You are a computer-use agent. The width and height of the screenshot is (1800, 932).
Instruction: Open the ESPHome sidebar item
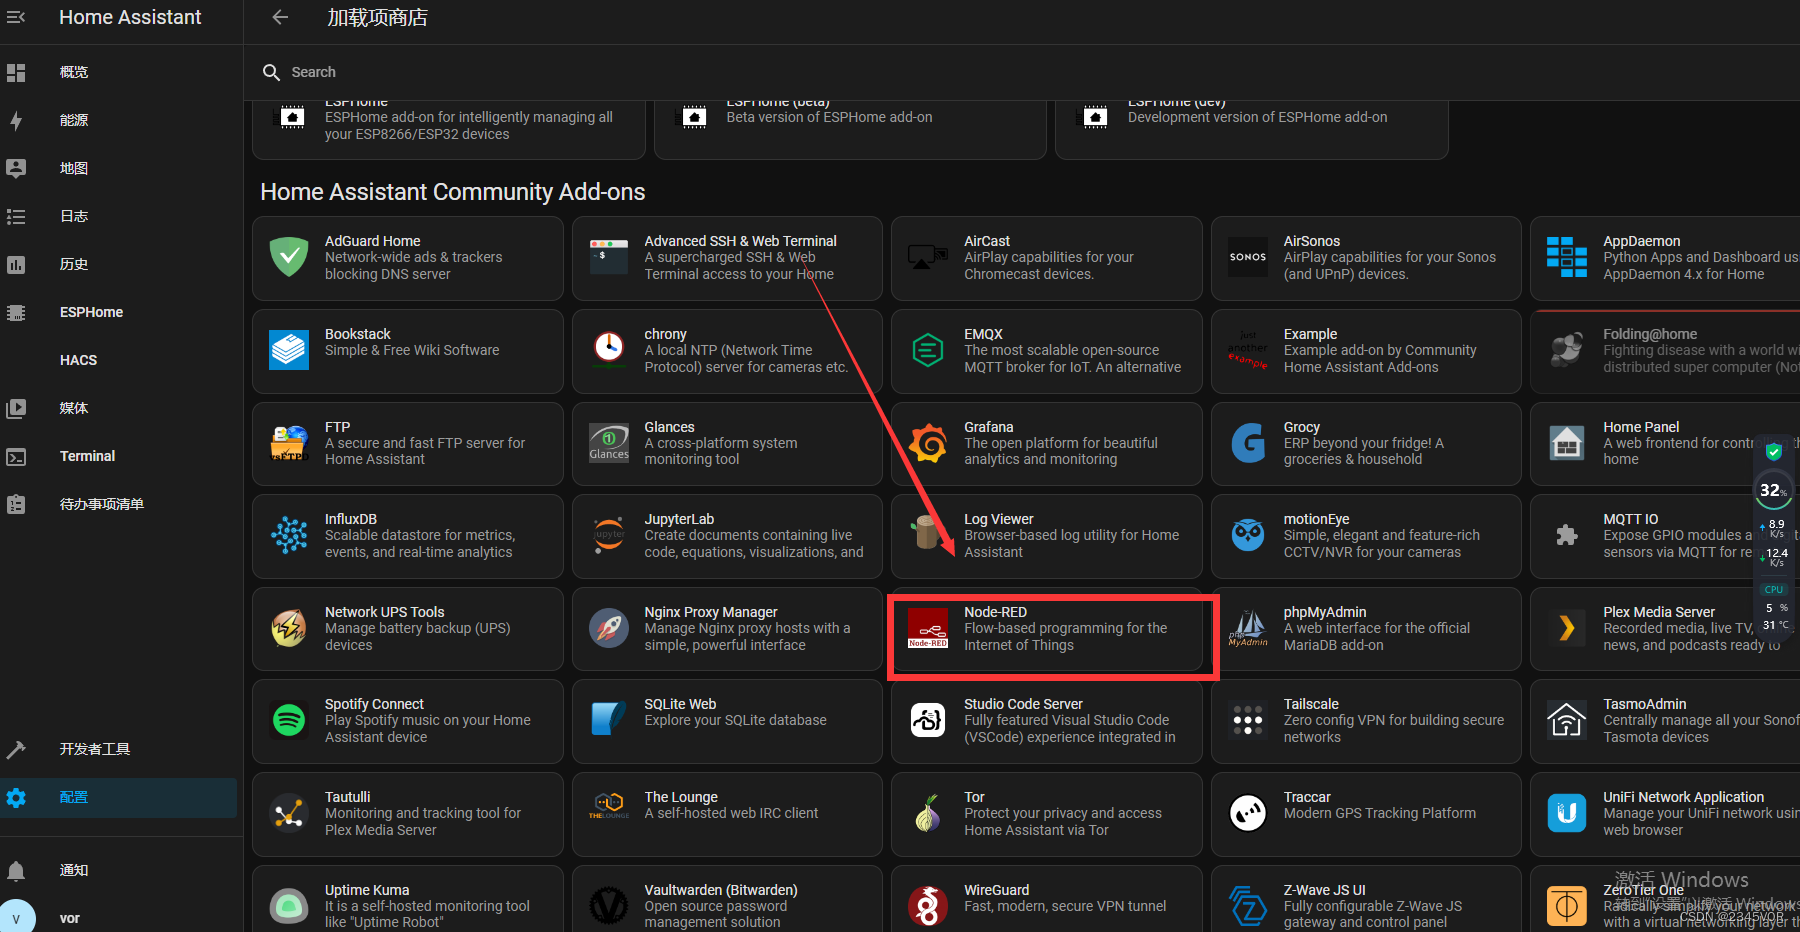tap(120, 312)
